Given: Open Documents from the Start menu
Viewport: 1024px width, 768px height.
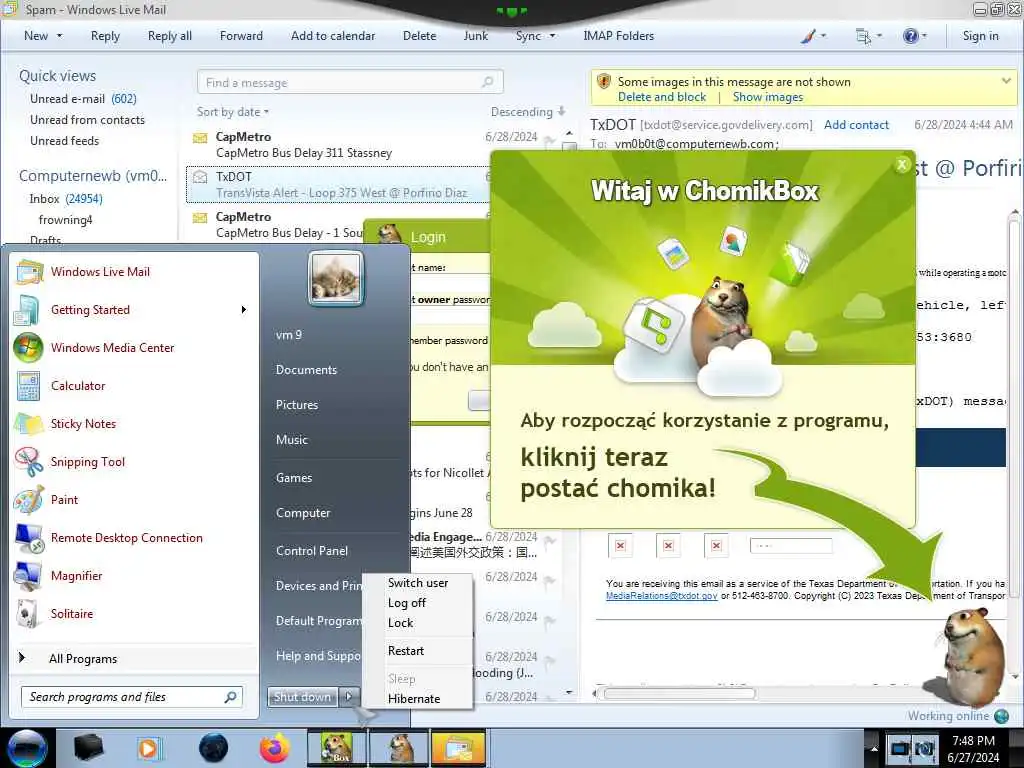Looking at the screenshot, I should tap(306, 370).
